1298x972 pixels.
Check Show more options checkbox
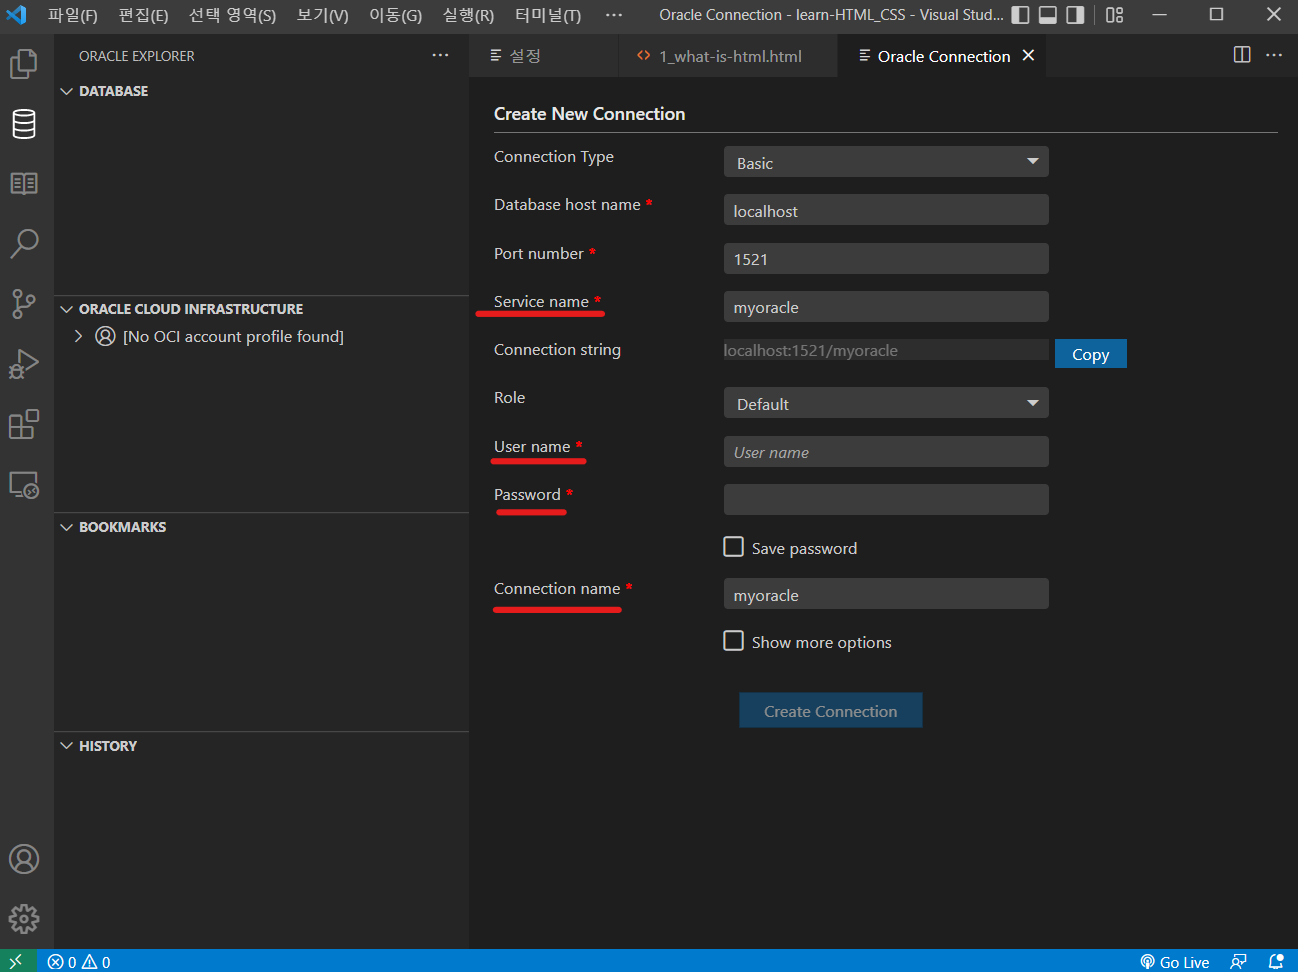point(734,641)
